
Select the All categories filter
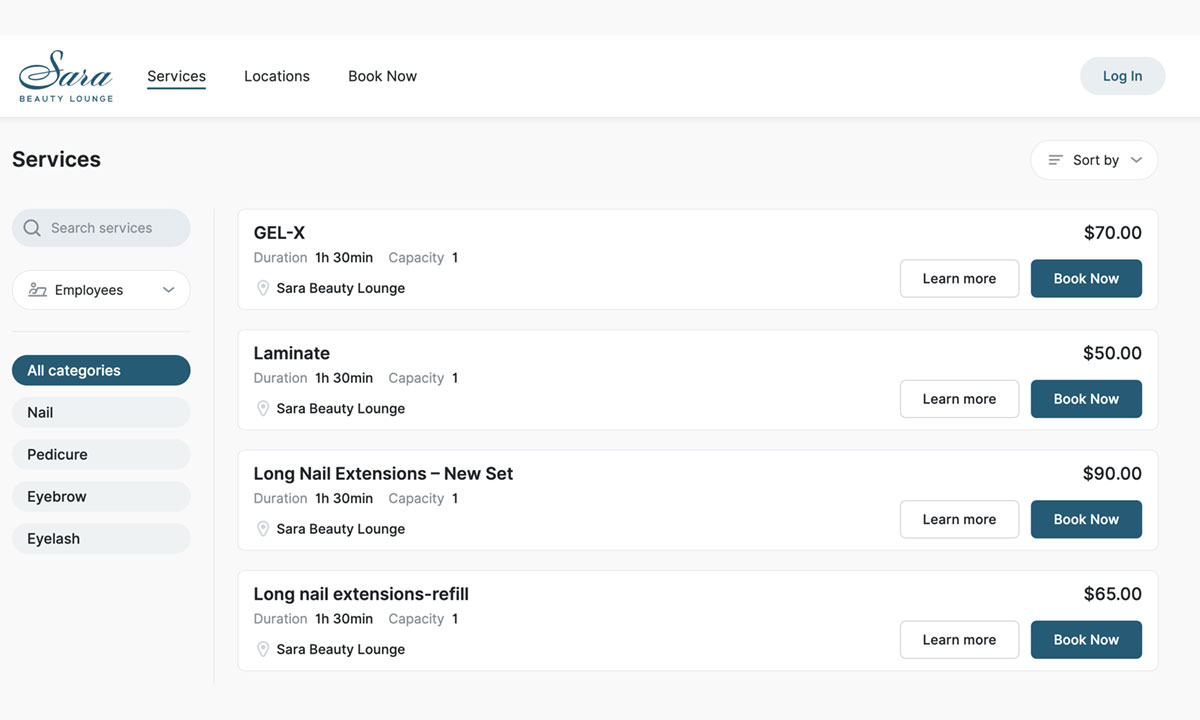[101, 370]
